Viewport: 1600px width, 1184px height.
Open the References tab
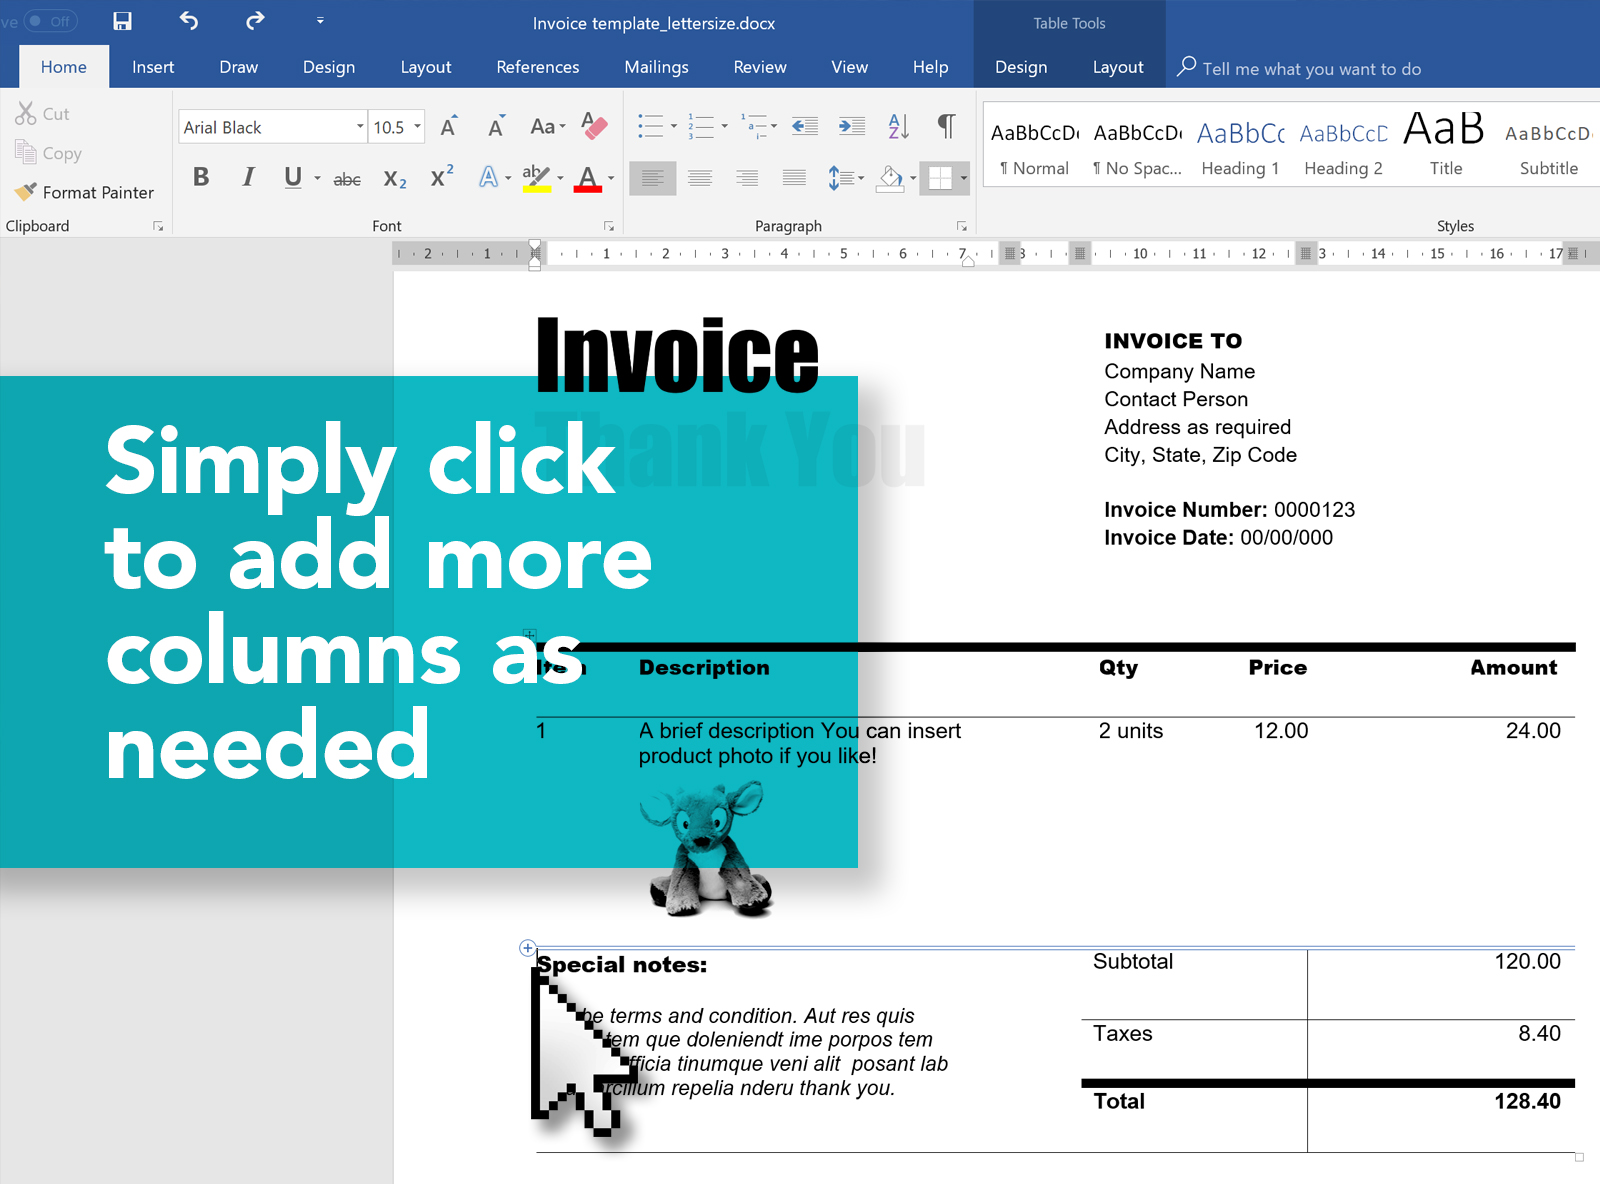538,67
